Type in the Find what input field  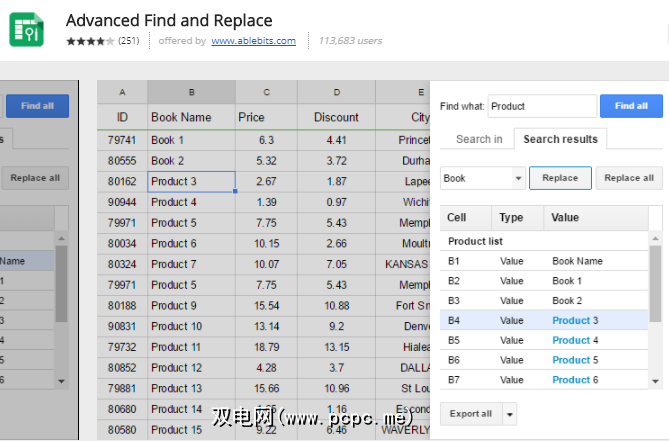[540, 106]
